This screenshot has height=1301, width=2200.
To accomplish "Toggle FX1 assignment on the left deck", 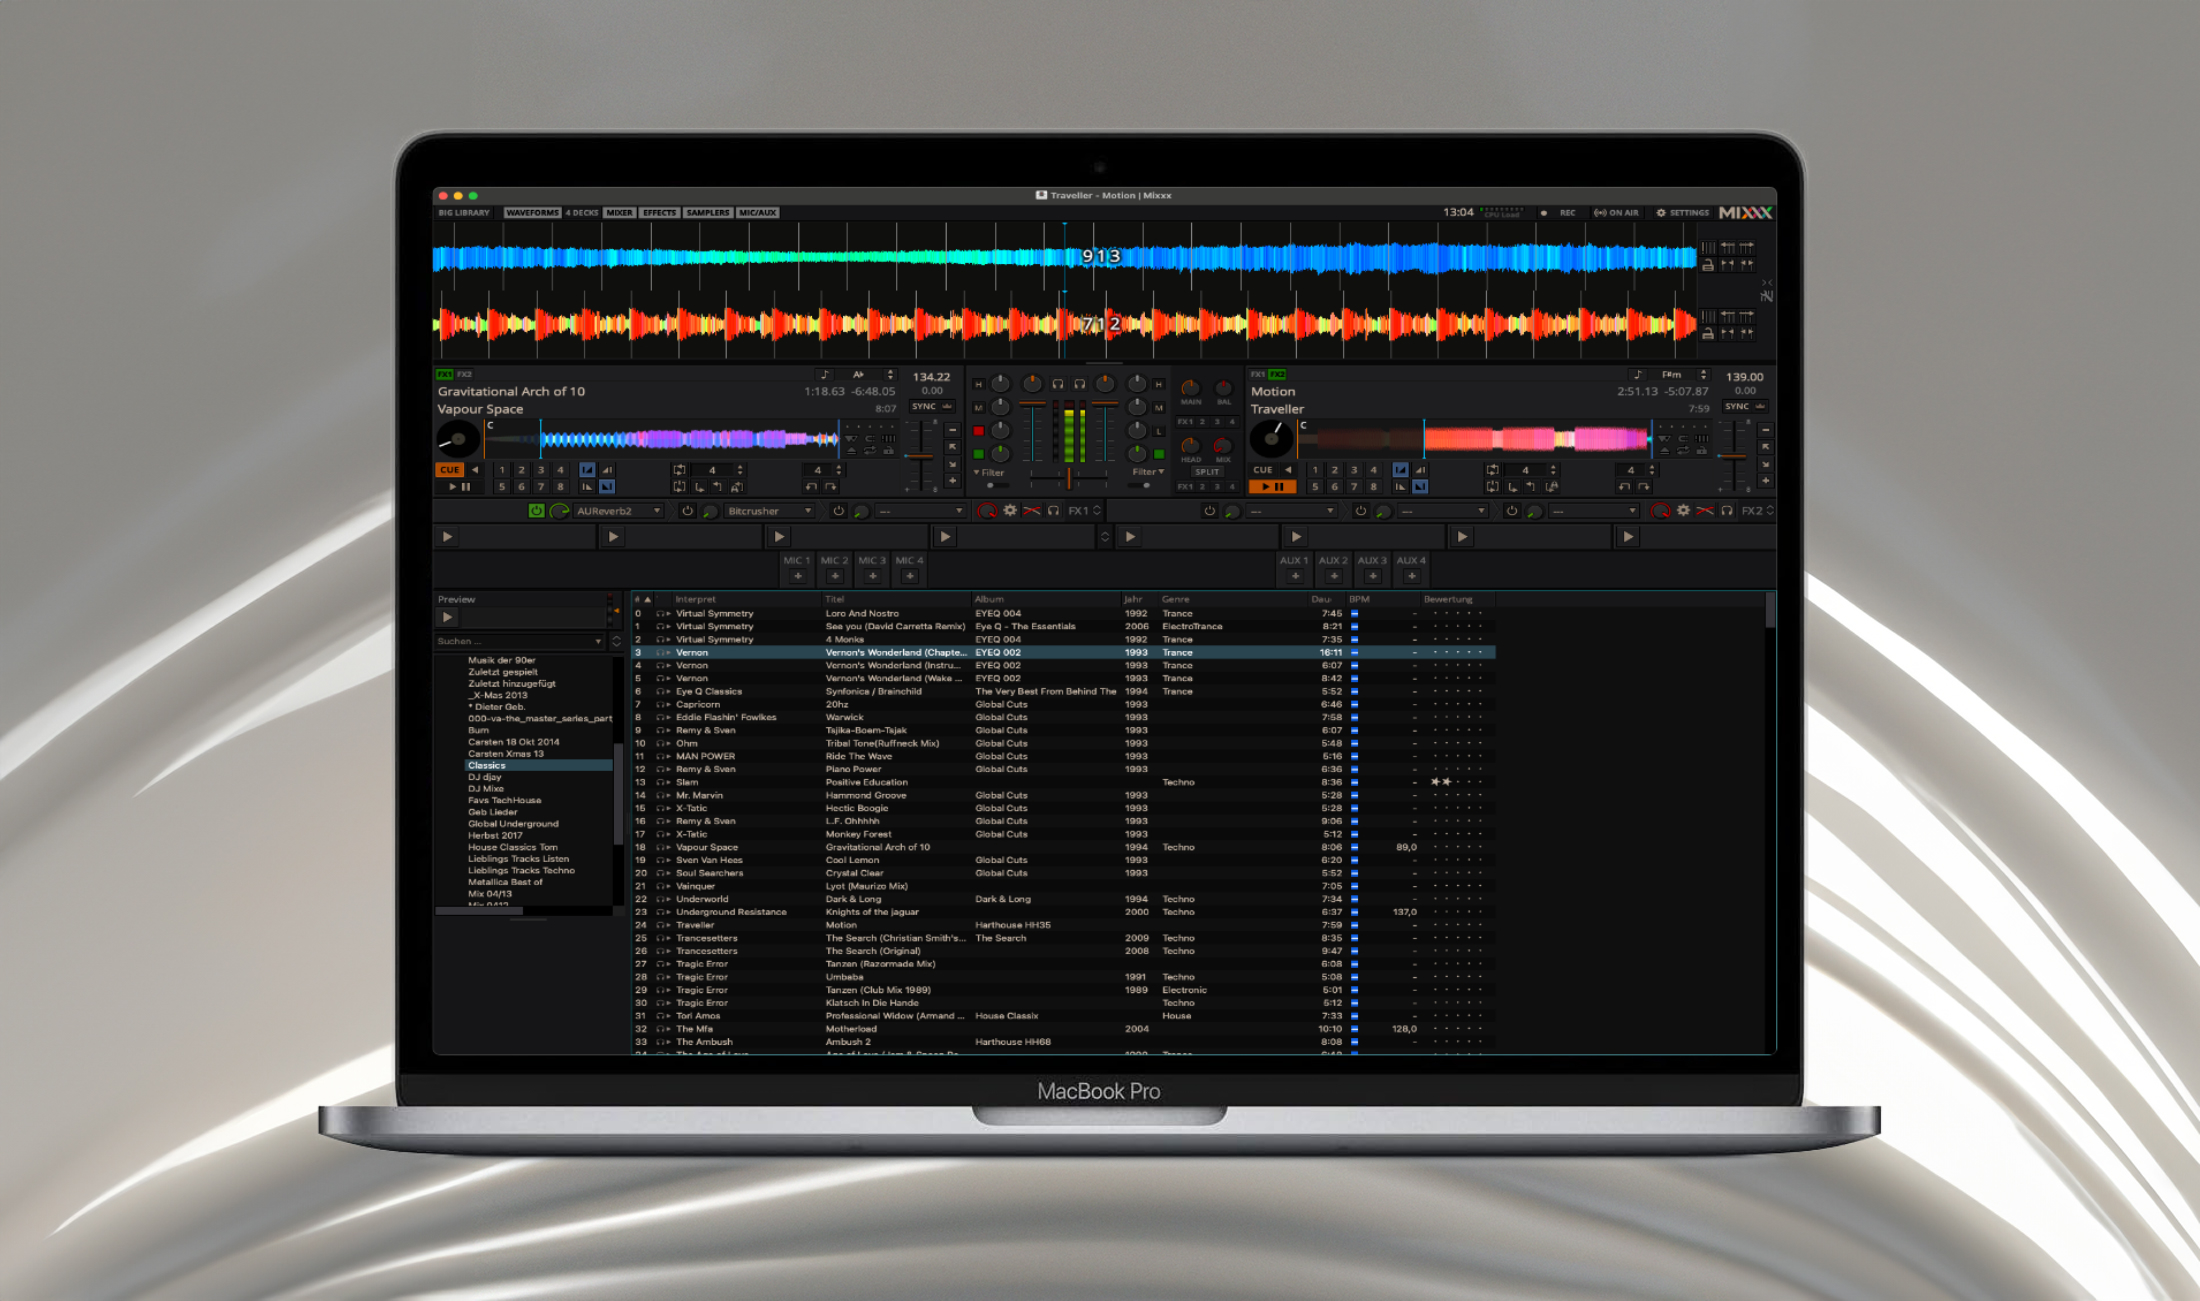I will pos(444,374).
